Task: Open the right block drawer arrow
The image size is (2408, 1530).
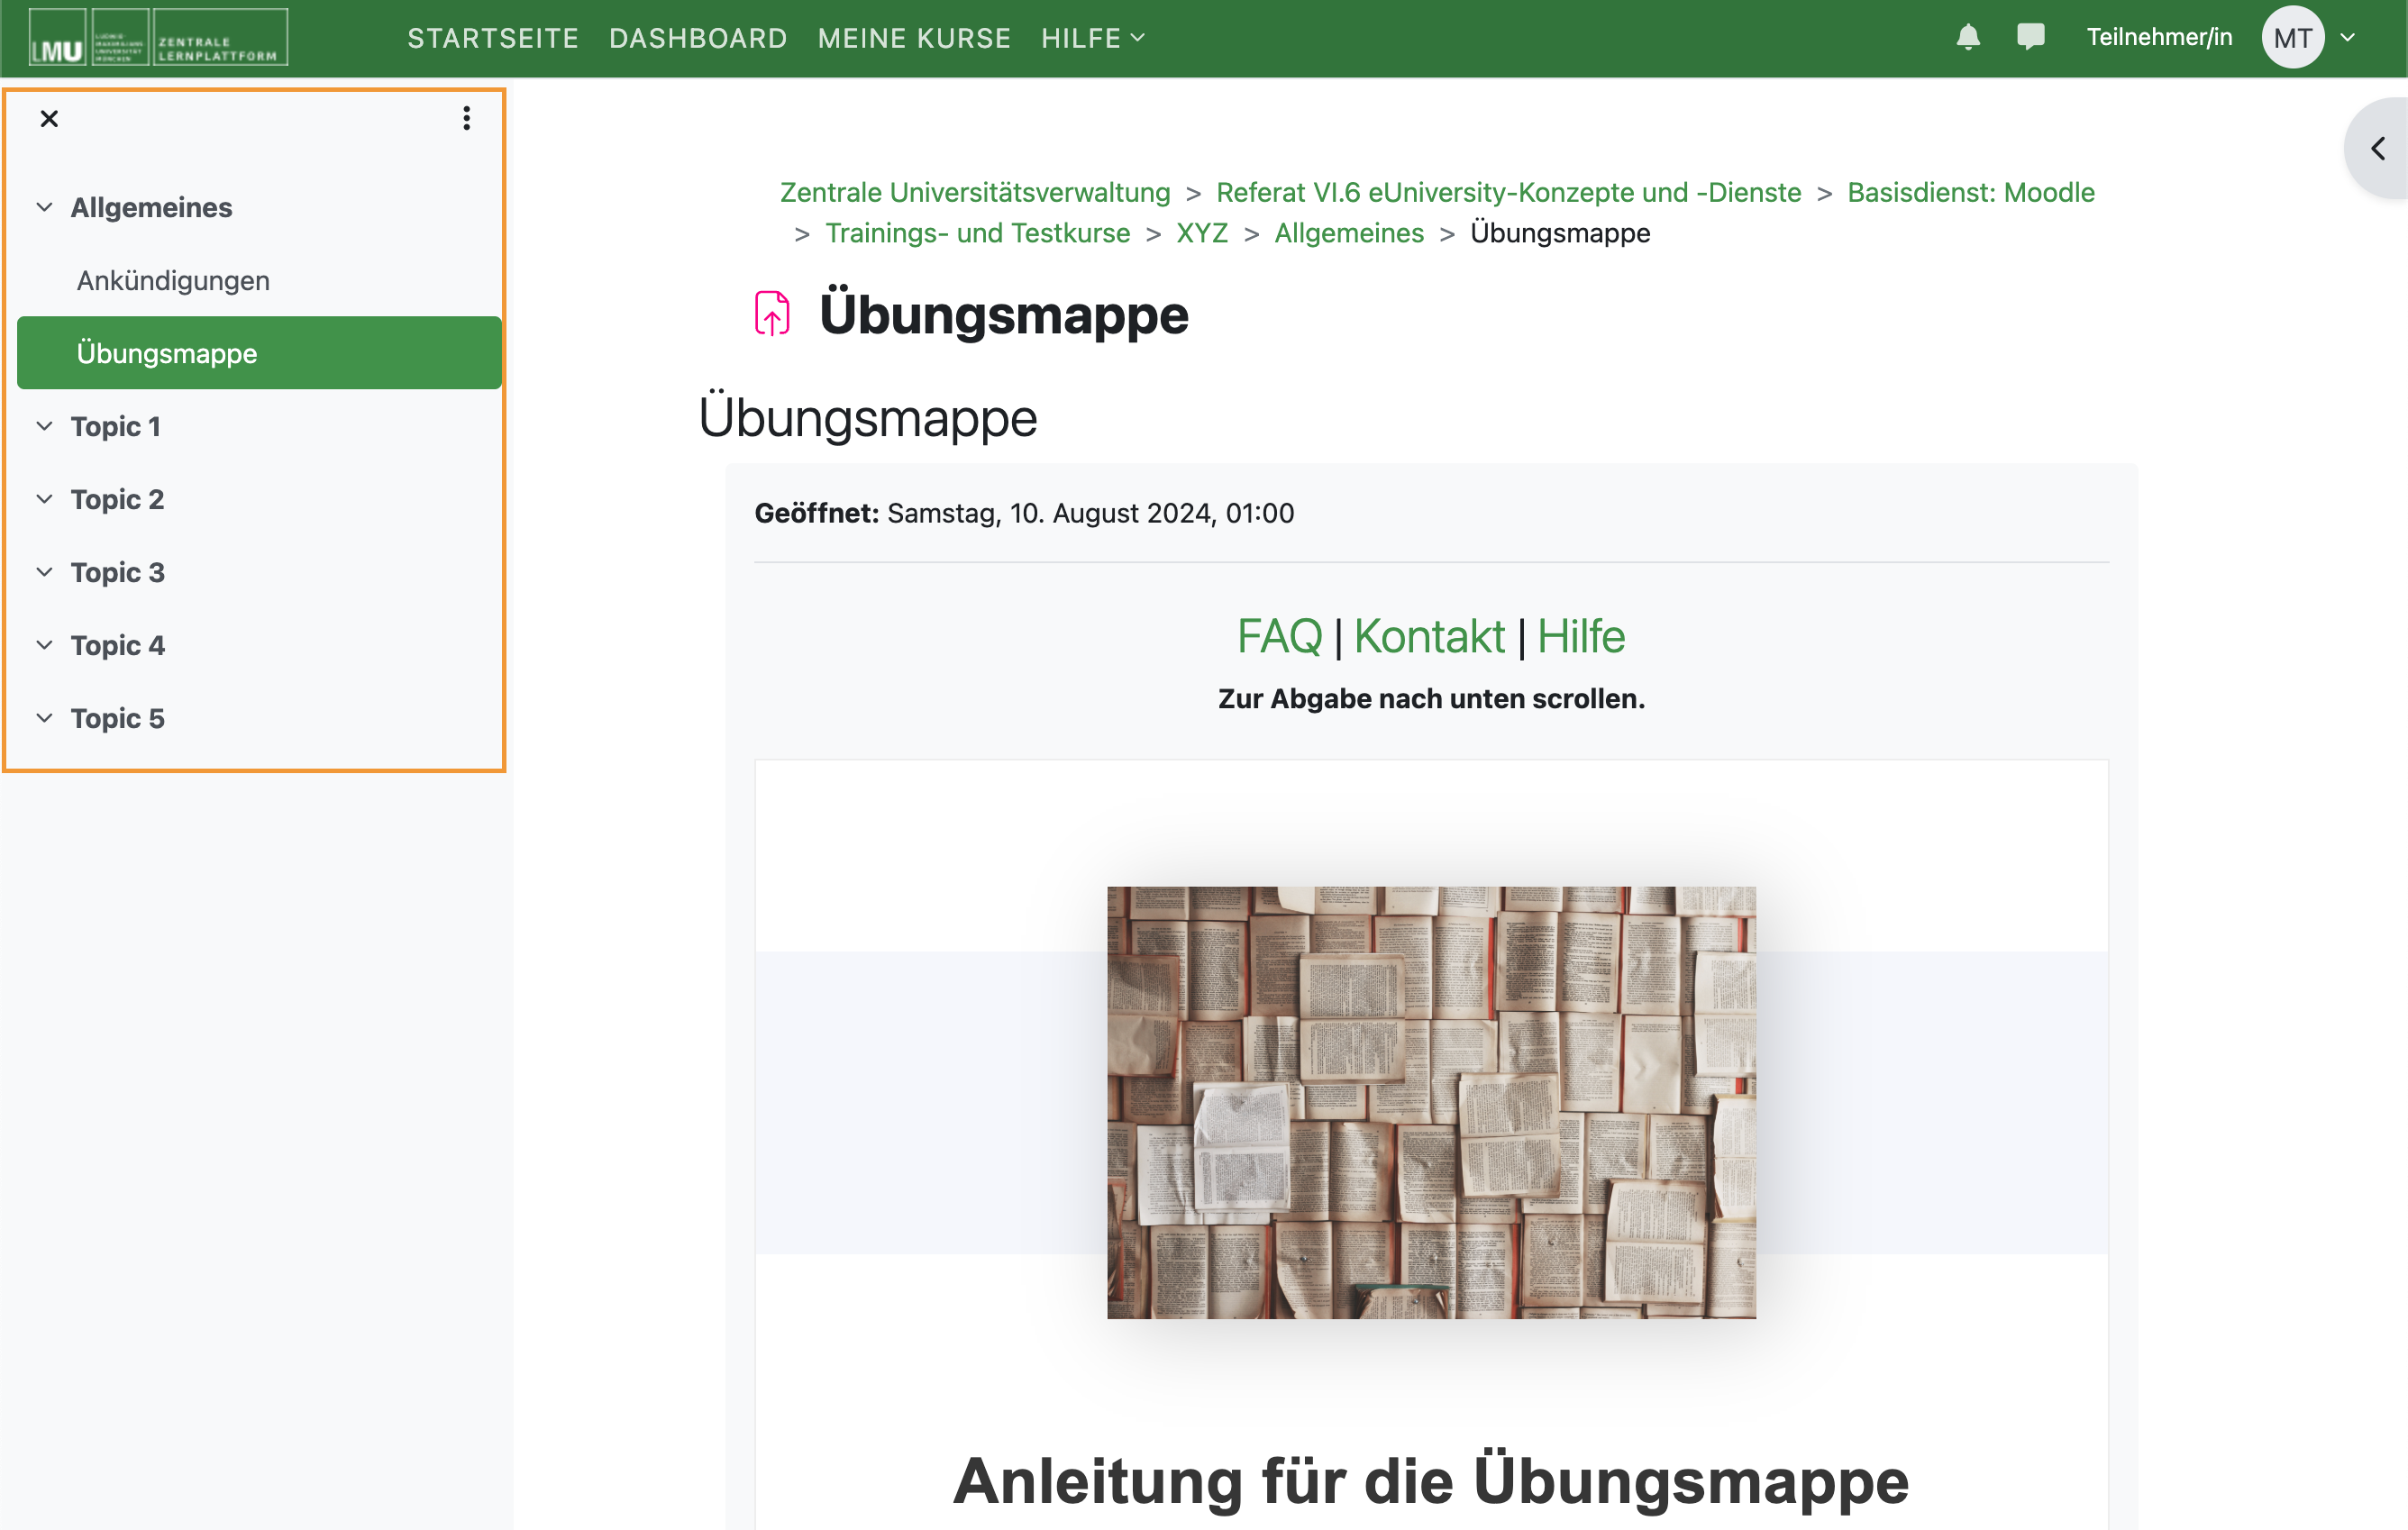Action: point(2378,149)
